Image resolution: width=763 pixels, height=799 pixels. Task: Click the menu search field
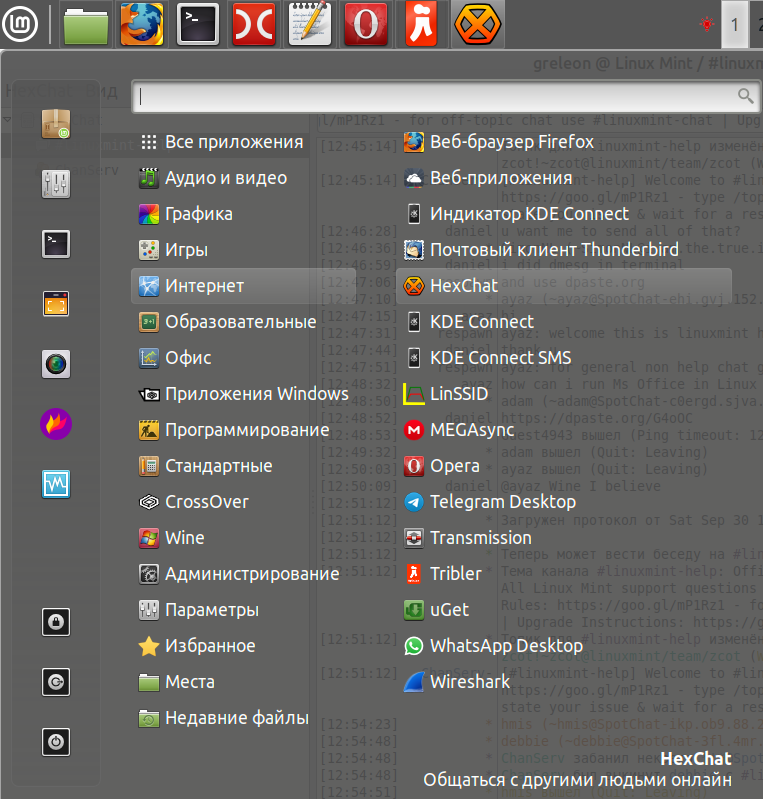tap(446, 96)
